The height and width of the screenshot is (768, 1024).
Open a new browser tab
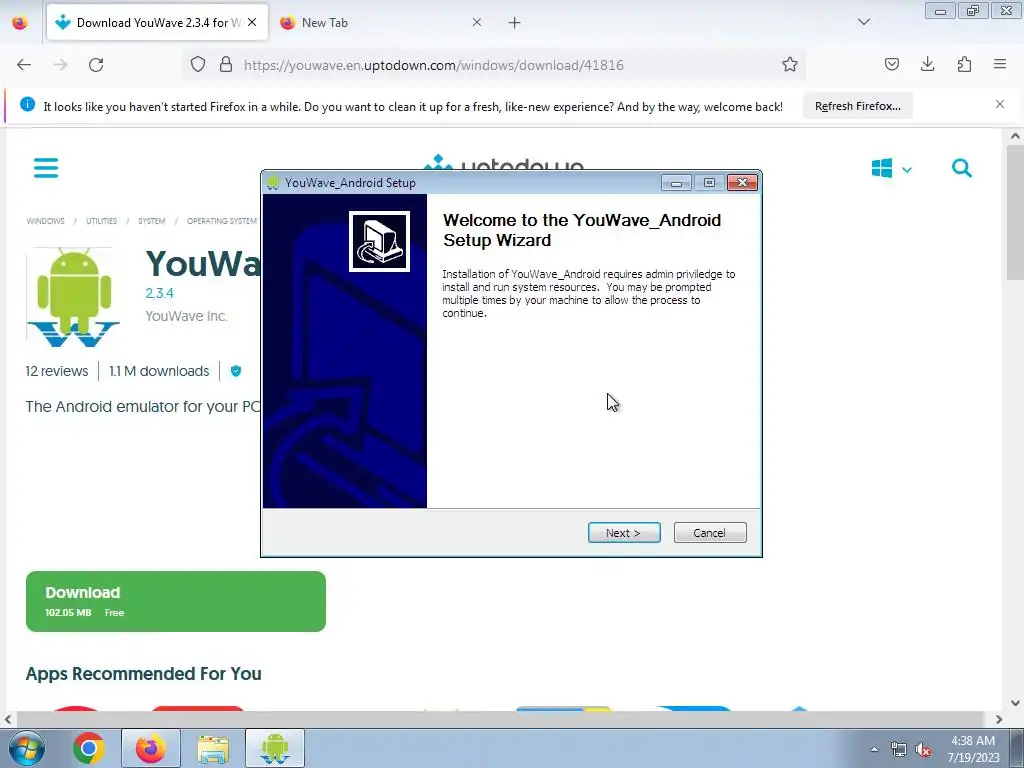coord(515,23)
